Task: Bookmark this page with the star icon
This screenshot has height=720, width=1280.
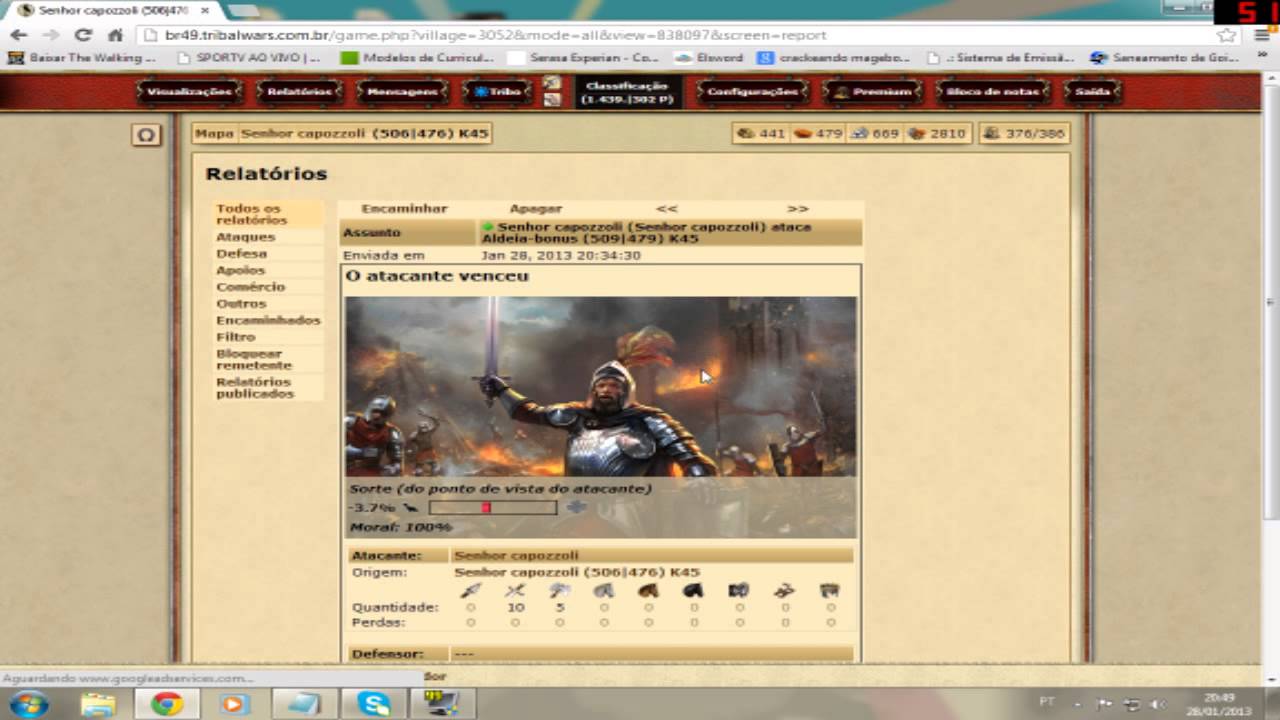Action: (1227, 35)
